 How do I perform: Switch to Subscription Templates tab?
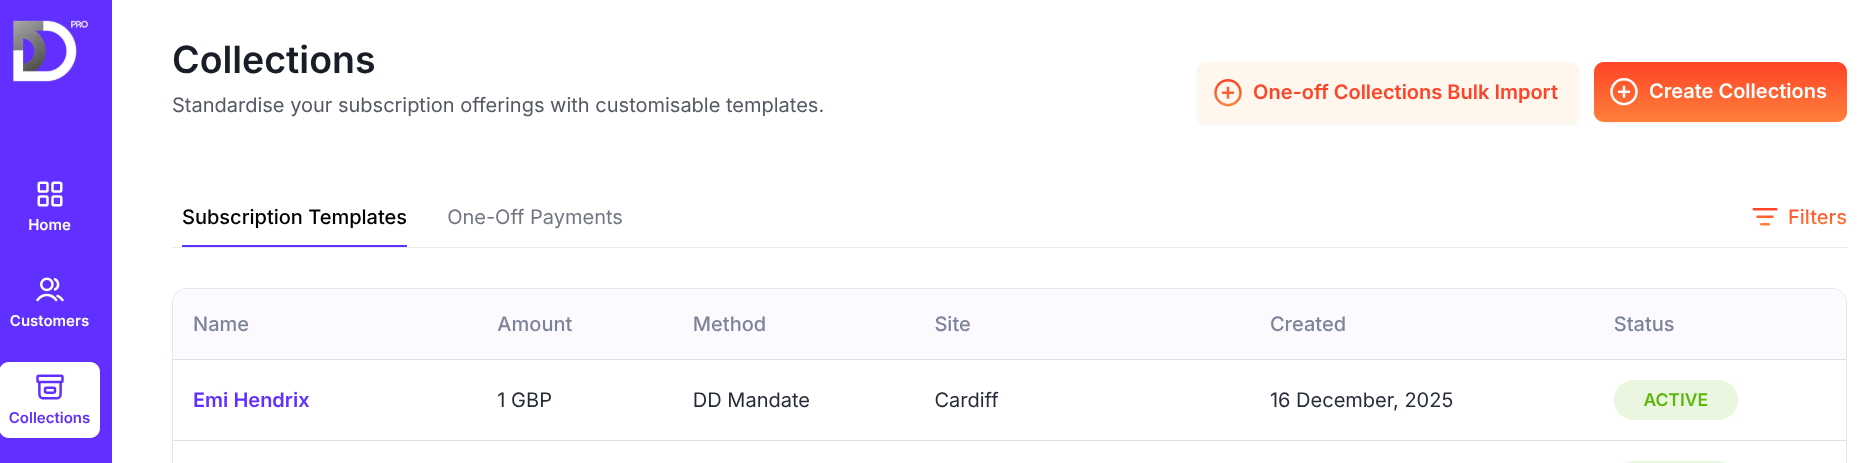(x=294, y=217)
